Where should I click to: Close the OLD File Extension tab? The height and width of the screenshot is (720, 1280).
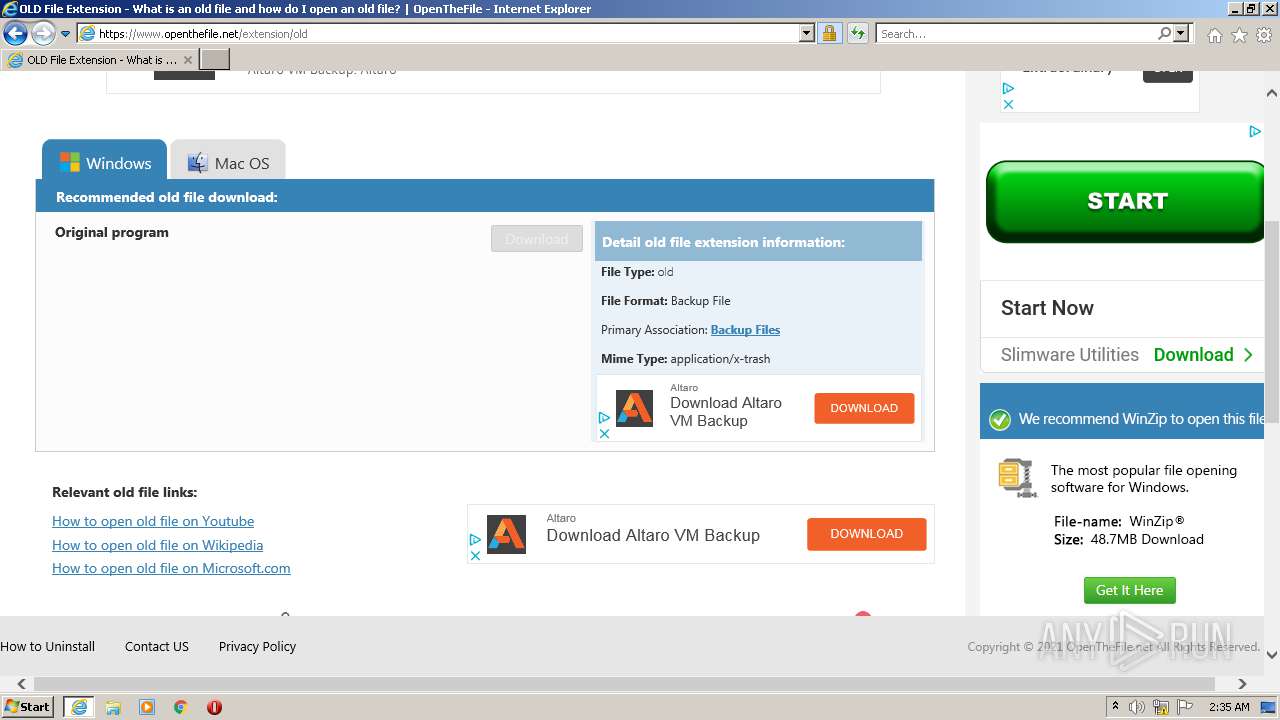(x=187, y=60)
